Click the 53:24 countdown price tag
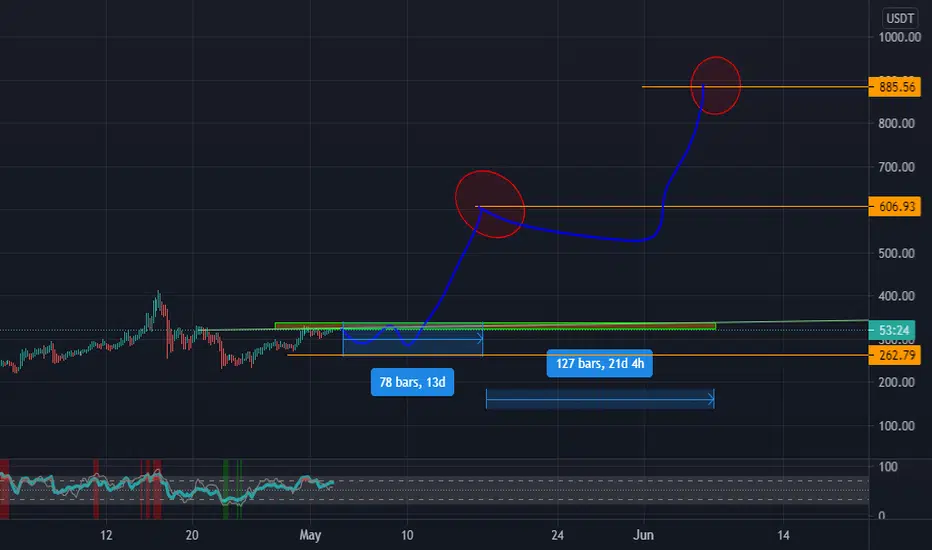The height and width of the screenshot is (550, 932). point(892,330)
